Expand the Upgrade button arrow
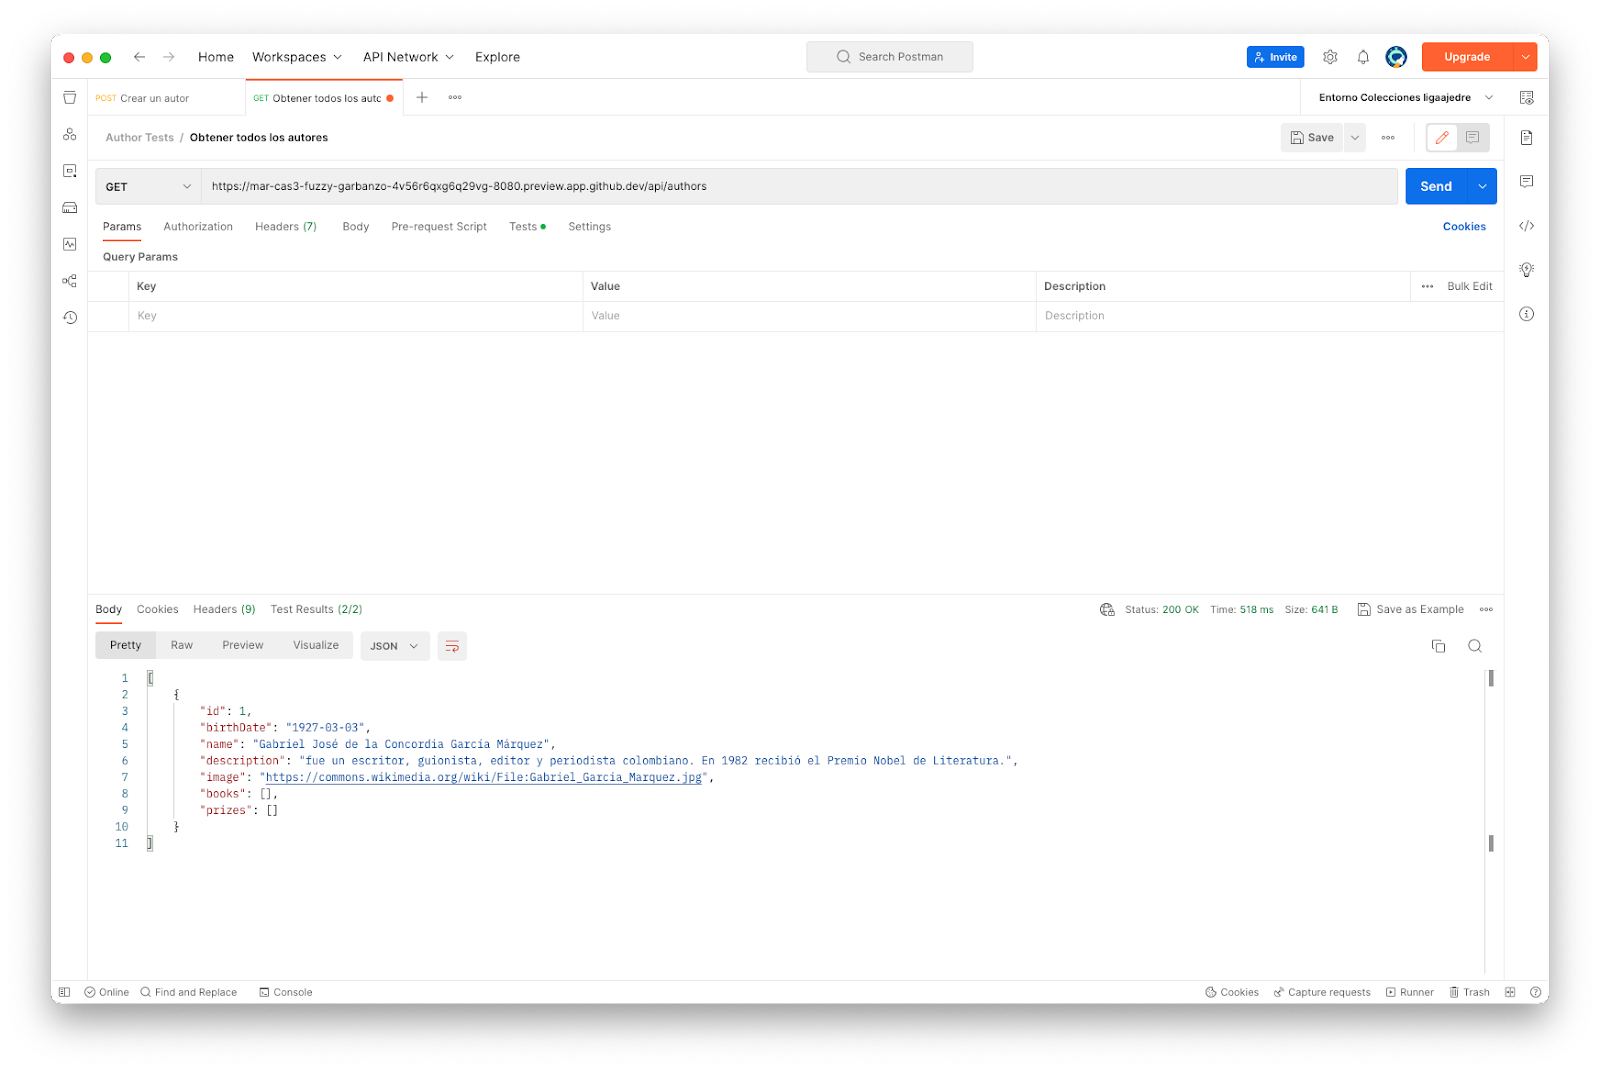The image size is (1600, 1071). 1525,57
